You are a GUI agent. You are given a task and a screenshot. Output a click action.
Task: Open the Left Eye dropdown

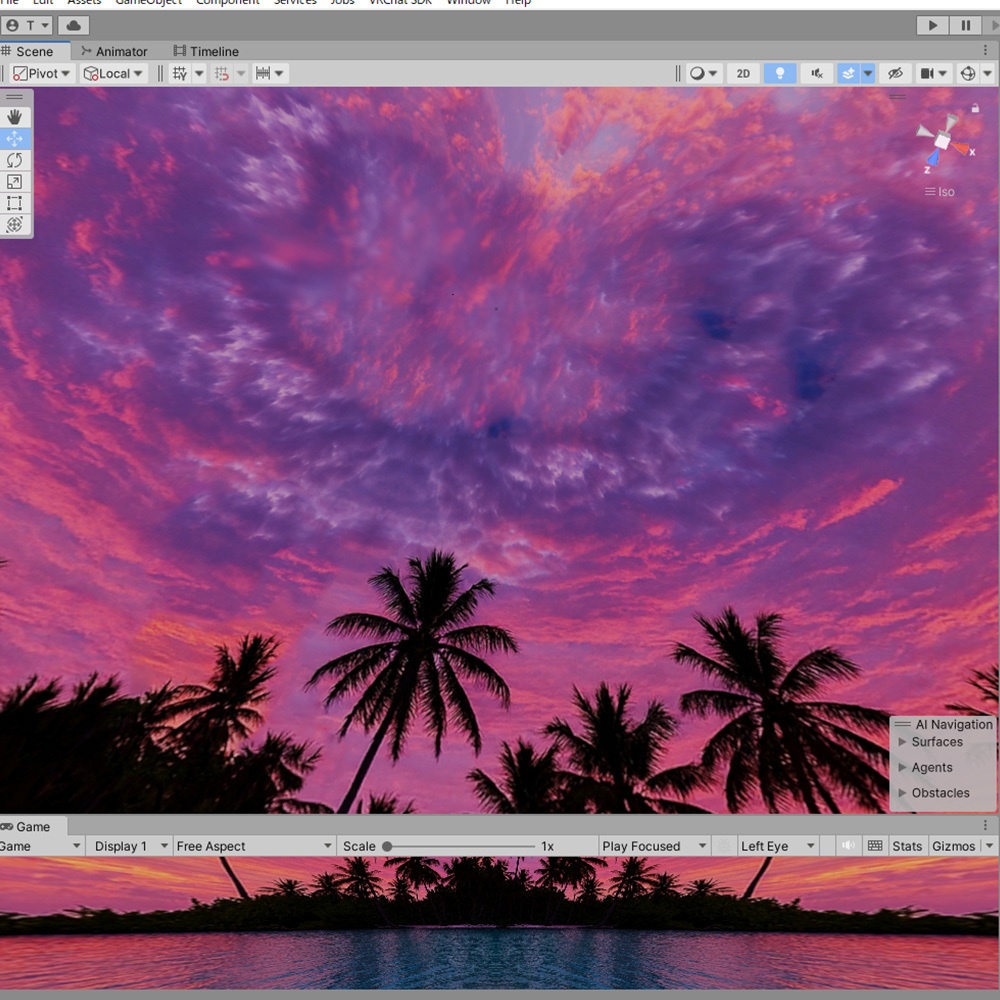tap(777, 846)
